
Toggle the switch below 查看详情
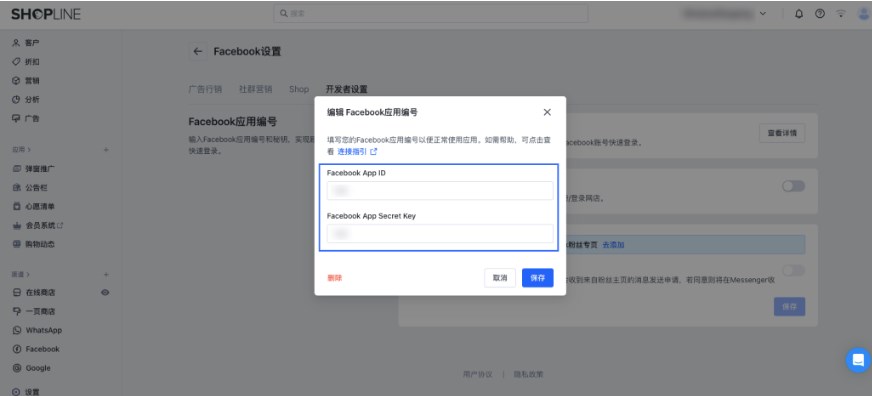793,186
